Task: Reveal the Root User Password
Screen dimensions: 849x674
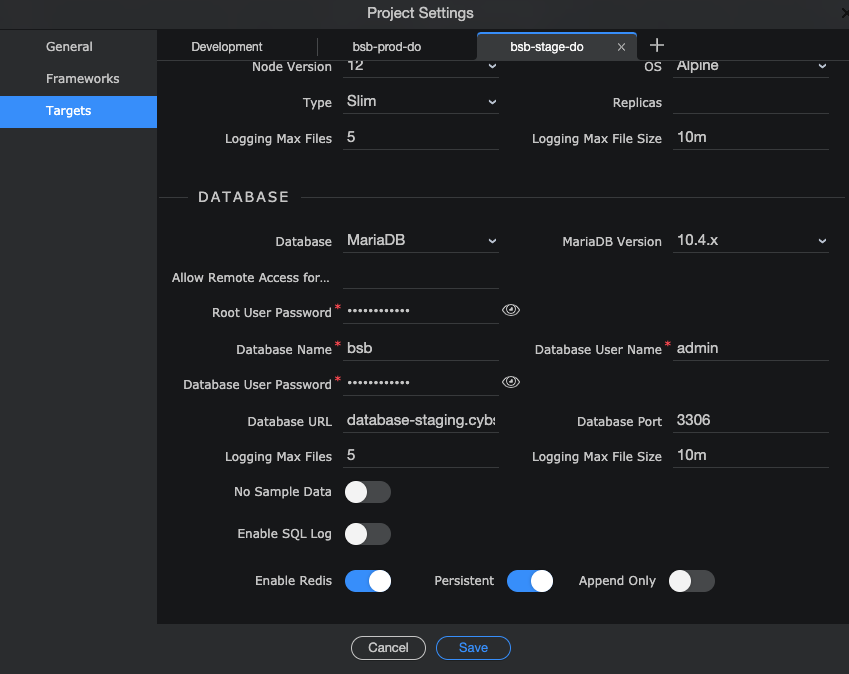Action: (511, 310)
